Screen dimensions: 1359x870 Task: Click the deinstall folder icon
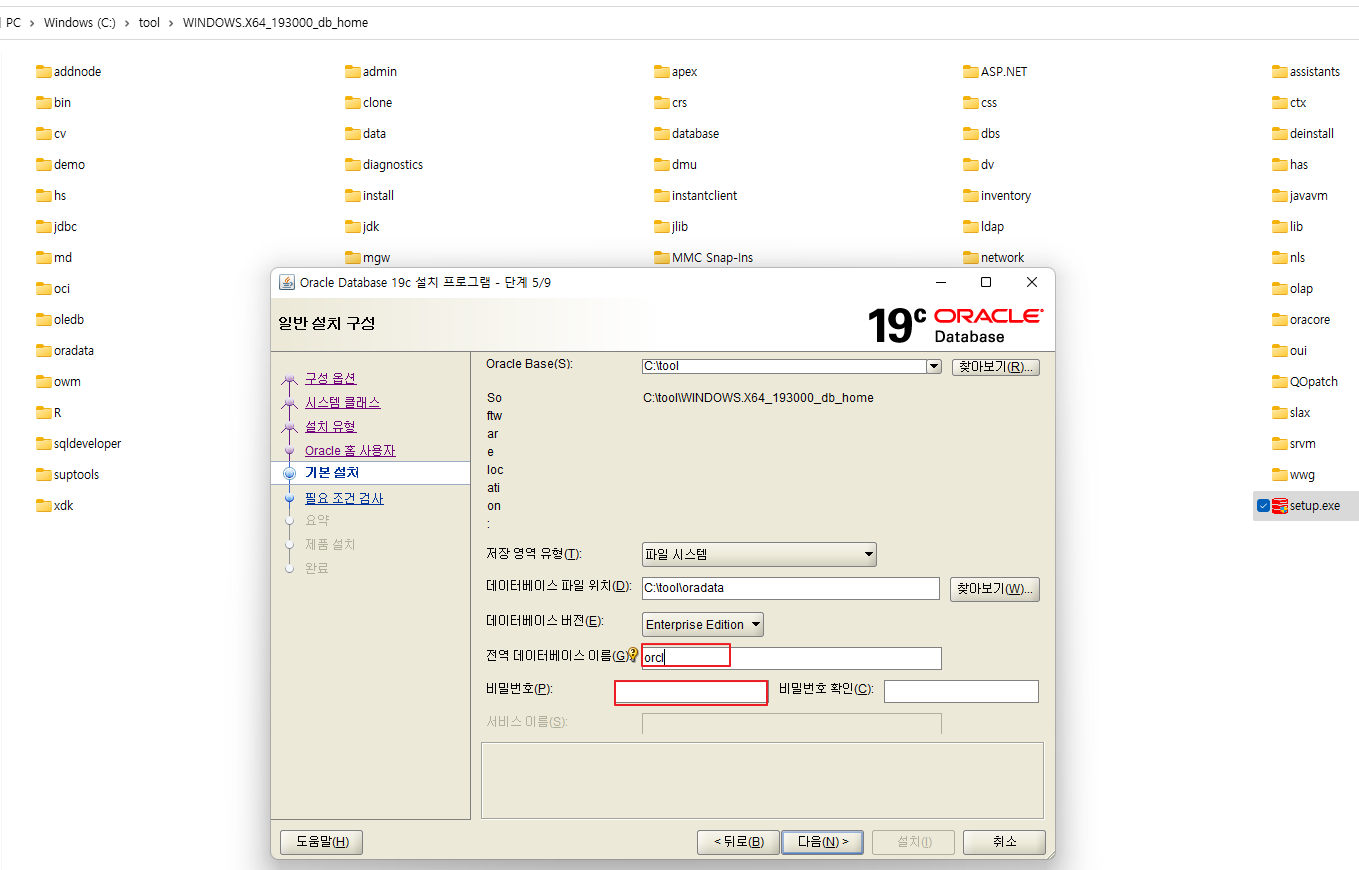[1280, 134]
